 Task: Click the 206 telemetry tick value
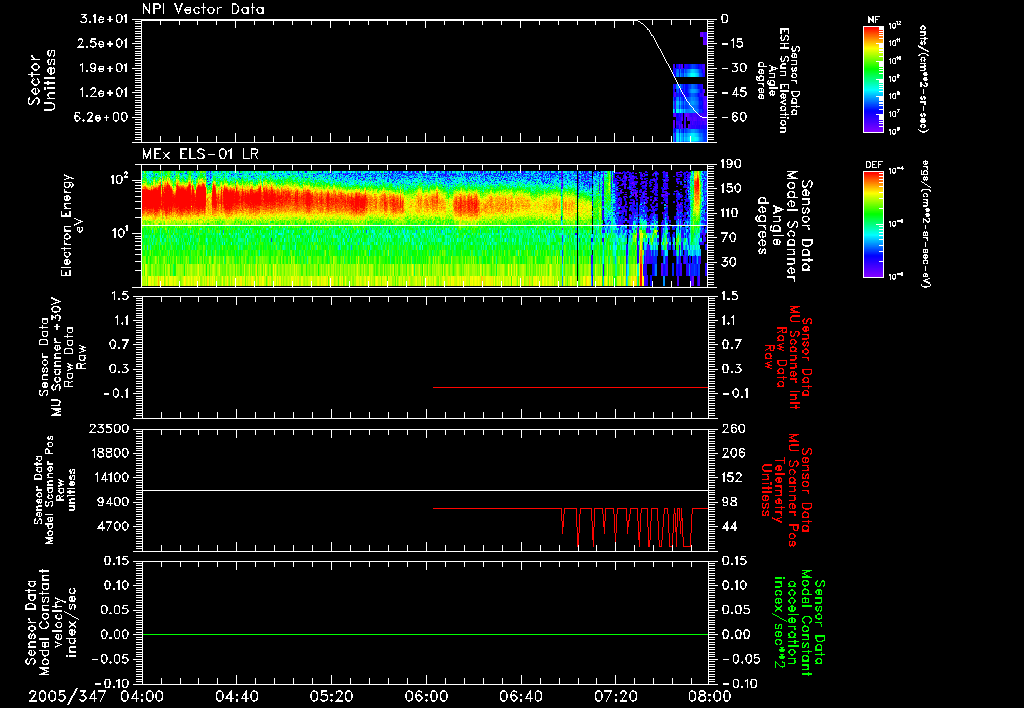[x=733, y=453]
